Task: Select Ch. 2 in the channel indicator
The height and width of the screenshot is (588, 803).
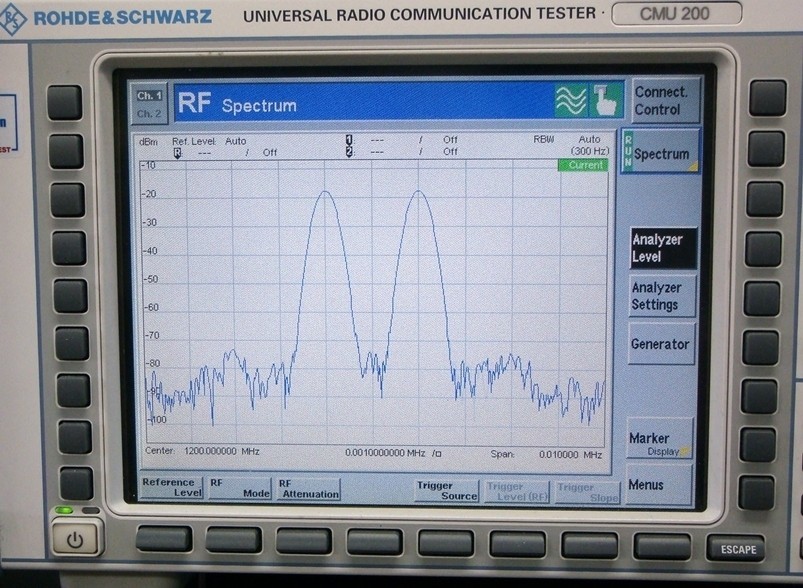Action: point(149,114)
